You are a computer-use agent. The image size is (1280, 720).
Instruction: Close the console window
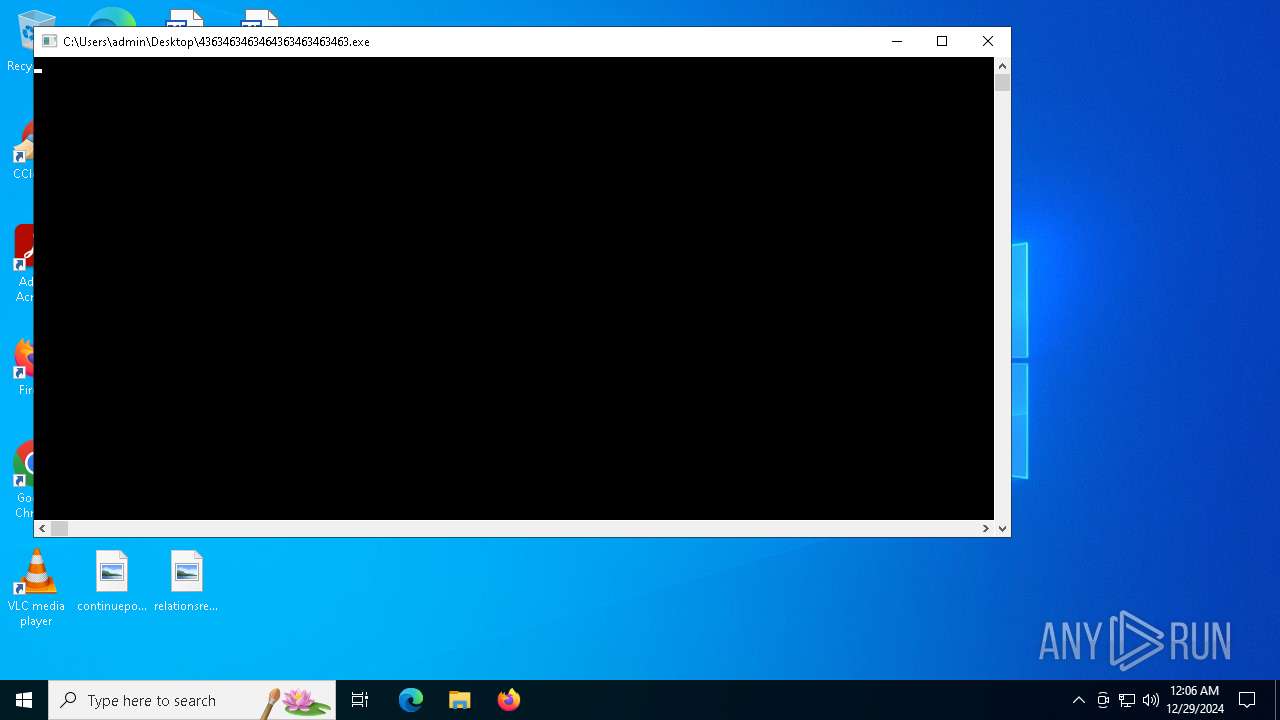coord(988,41)
